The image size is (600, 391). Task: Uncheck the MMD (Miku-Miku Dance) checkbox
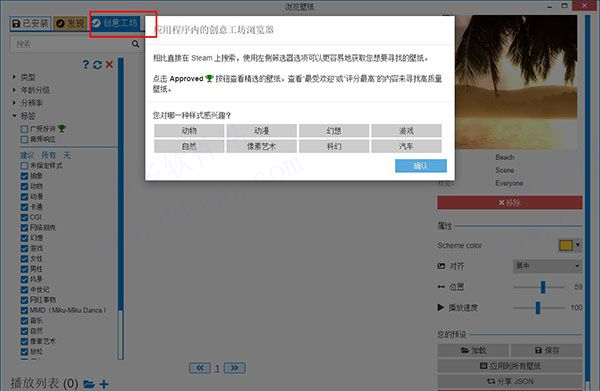[24, 310]
